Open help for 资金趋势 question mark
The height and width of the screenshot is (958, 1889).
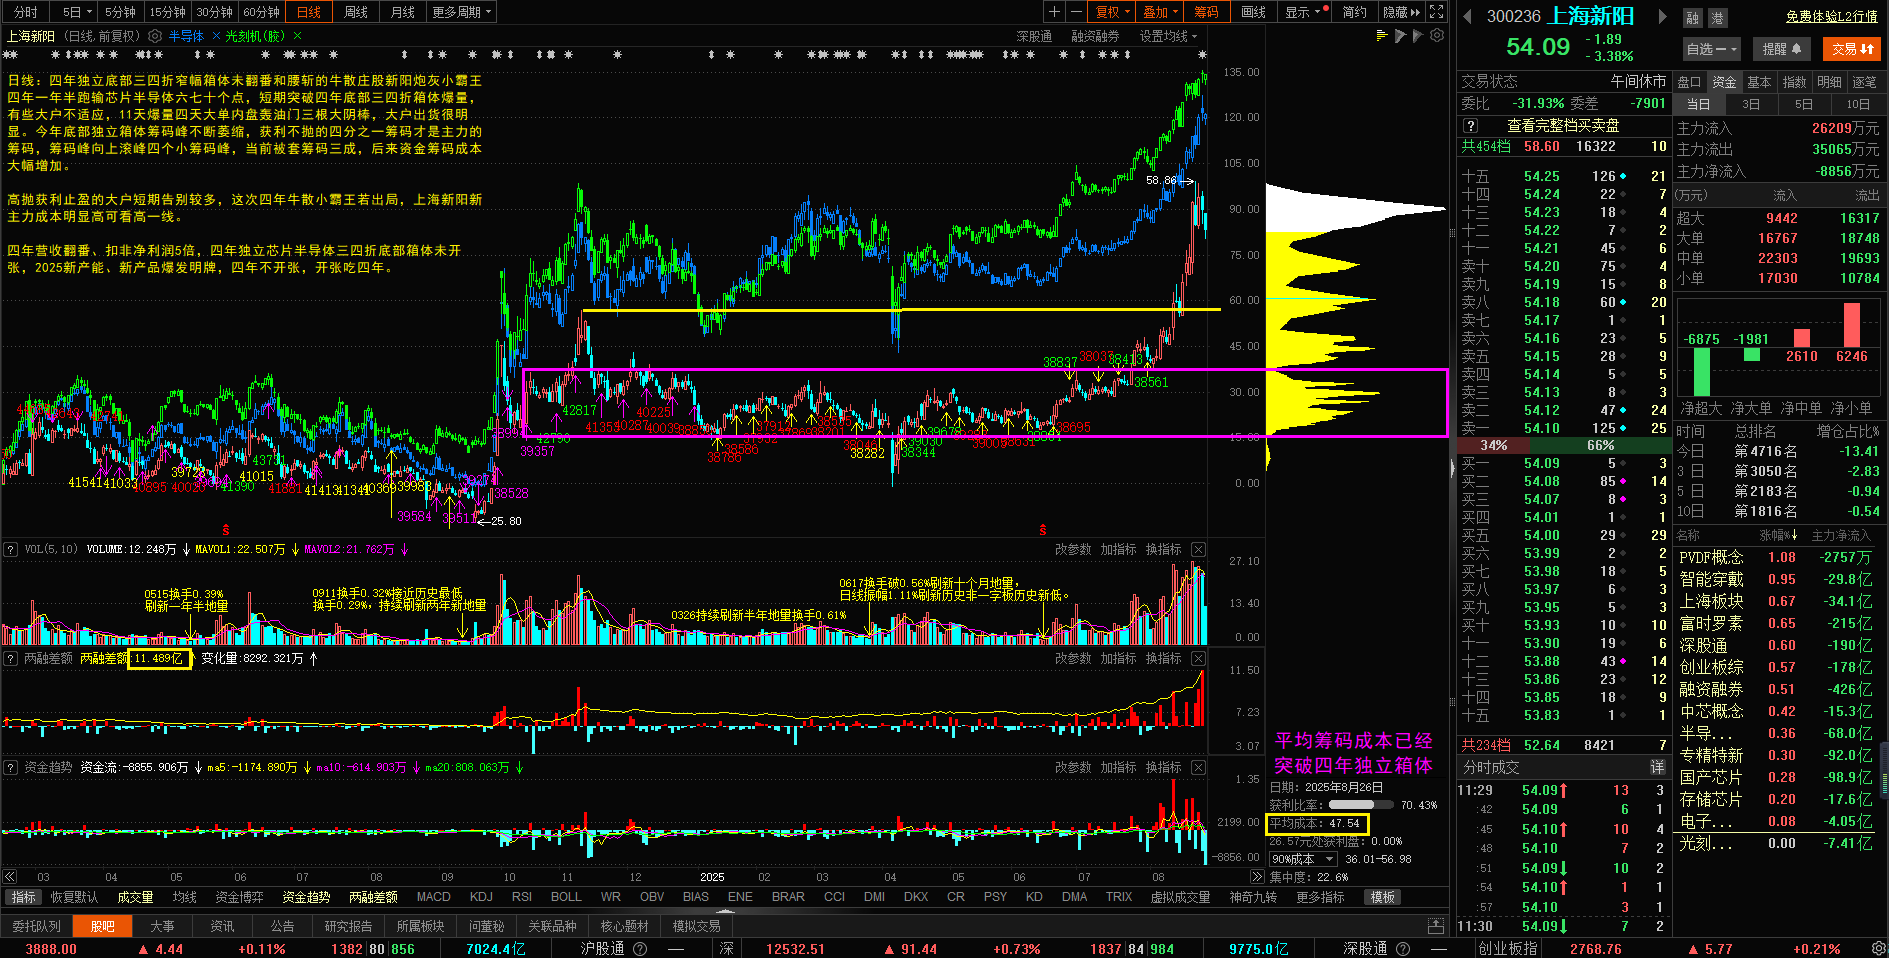(10, 768)
